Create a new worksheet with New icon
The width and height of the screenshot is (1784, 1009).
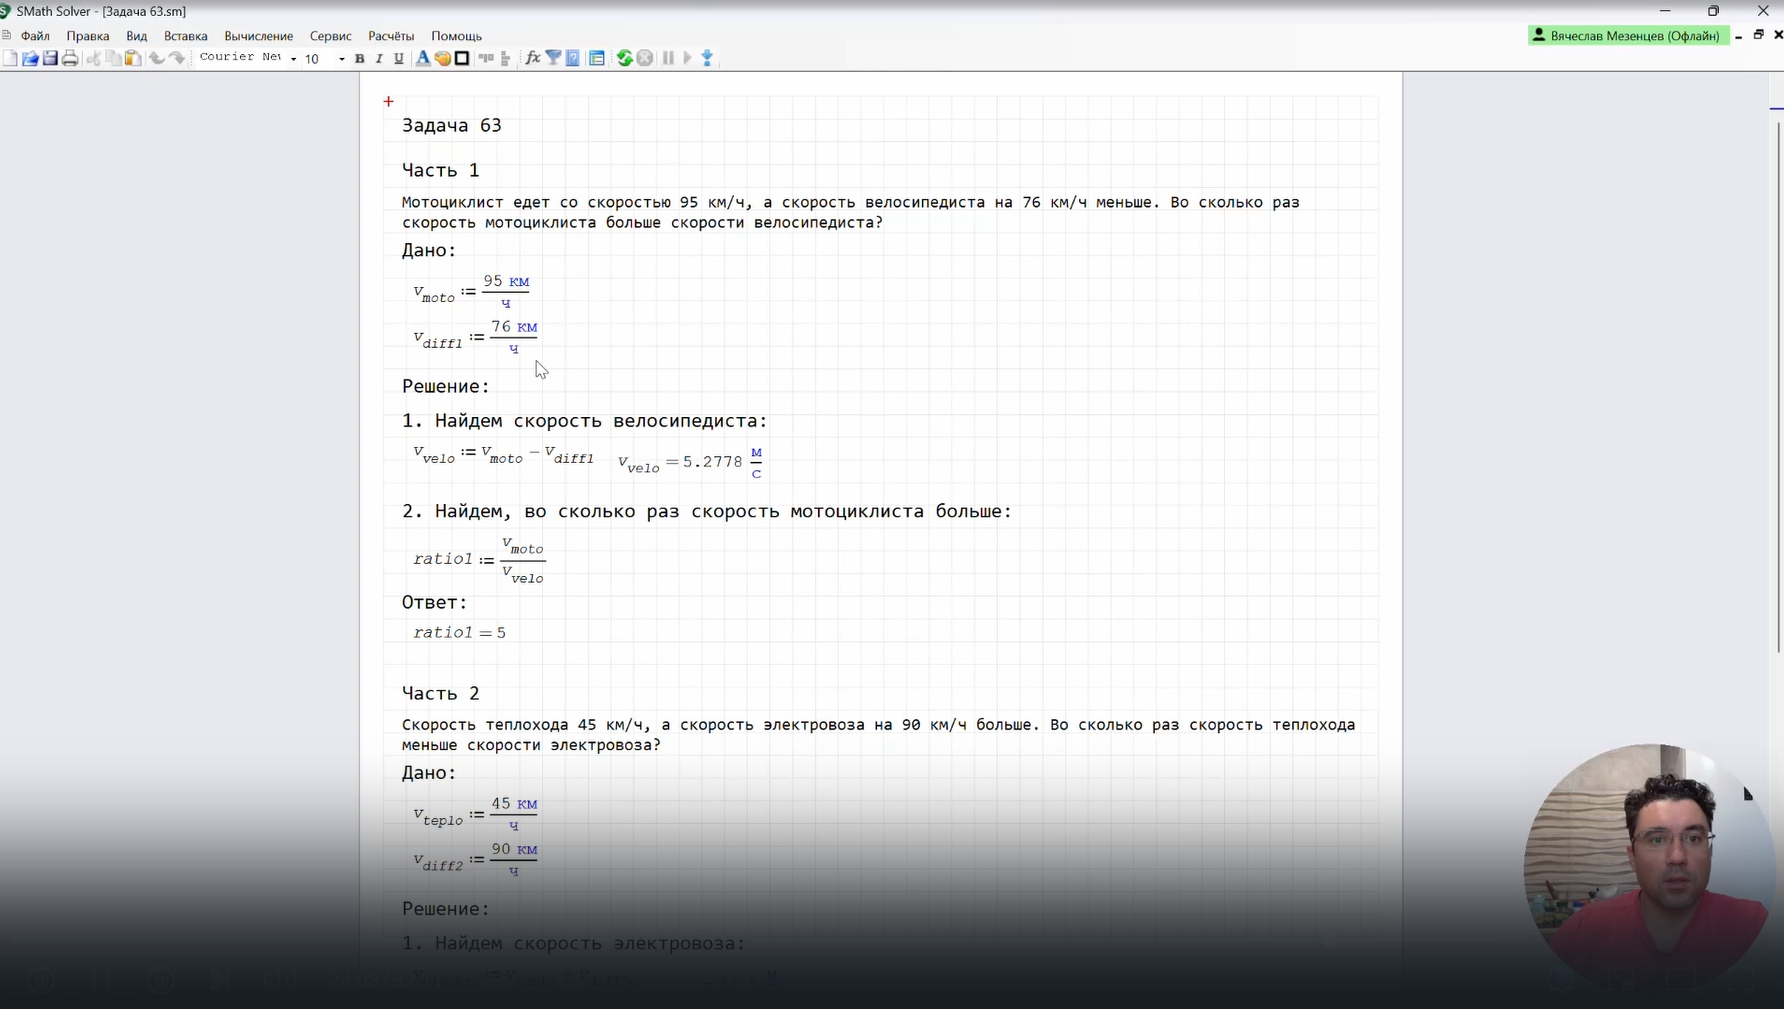10,59
